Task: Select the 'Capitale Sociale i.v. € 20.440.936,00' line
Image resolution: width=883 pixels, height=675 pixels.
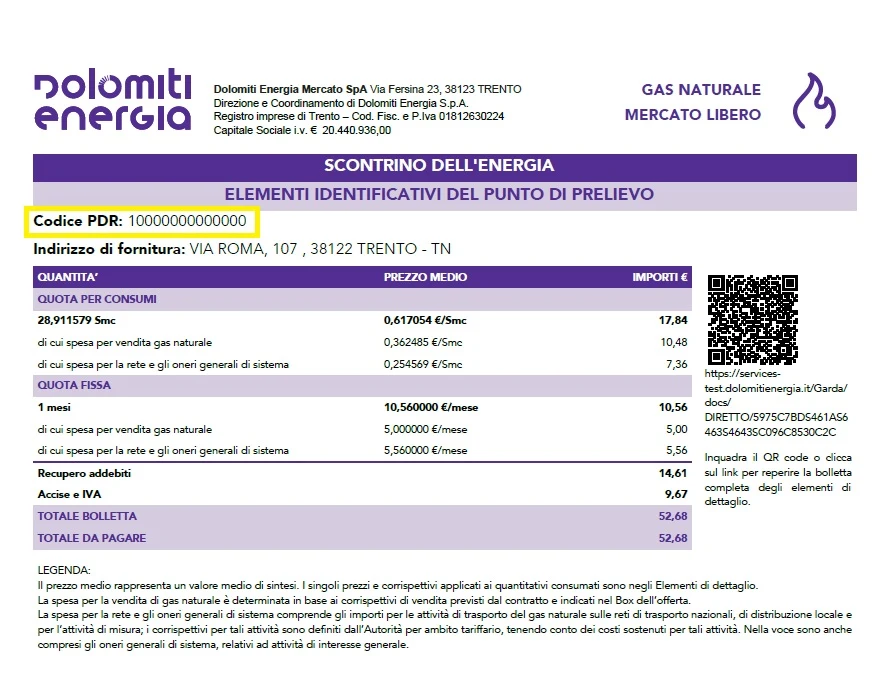Action: 302,131
